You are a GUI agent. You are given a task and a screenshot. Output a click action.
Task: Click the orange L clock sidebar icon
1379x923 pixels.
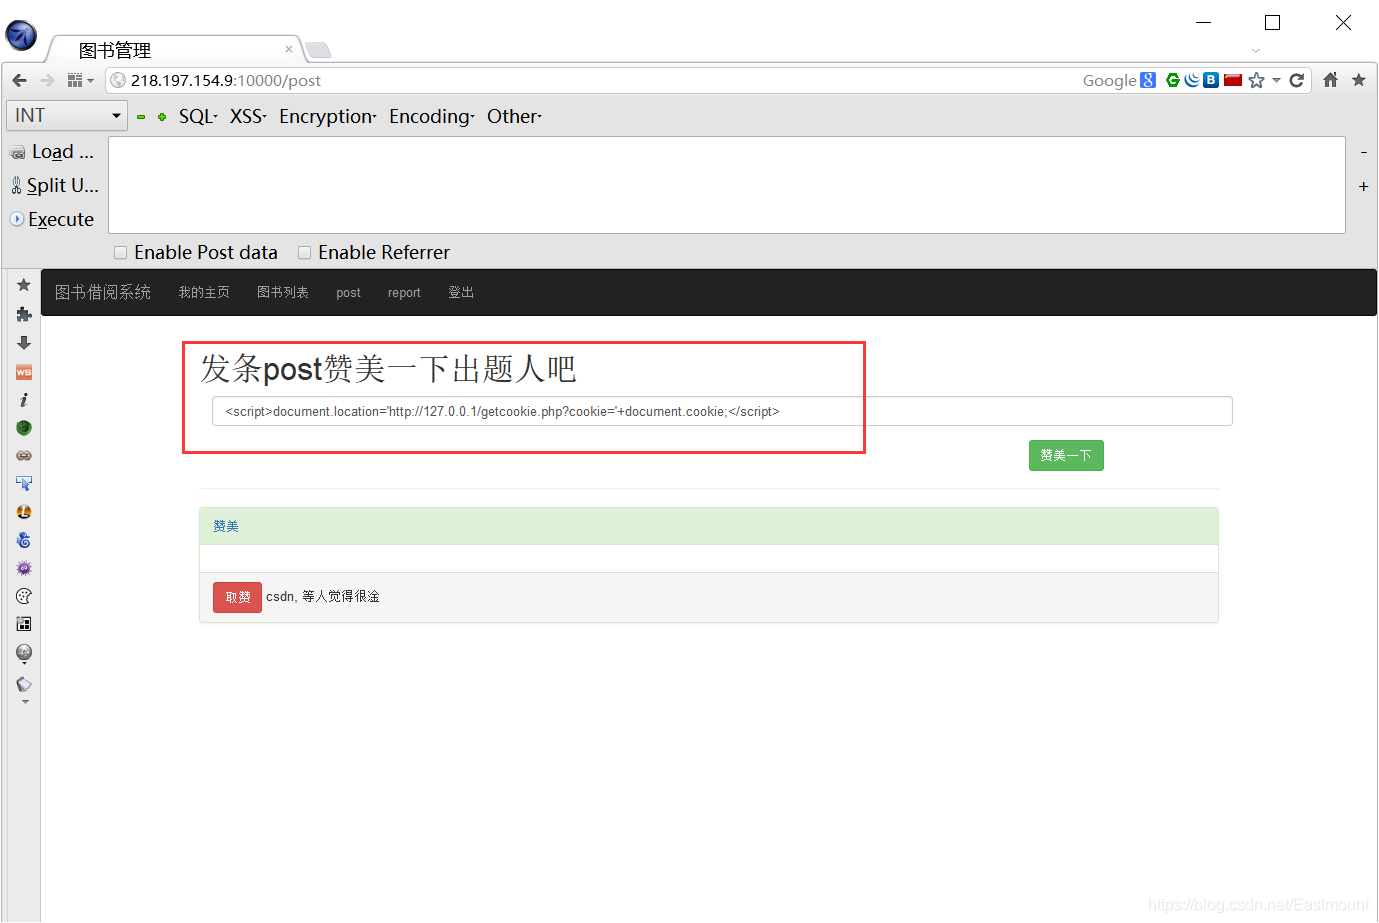click(x=24, y=512)
